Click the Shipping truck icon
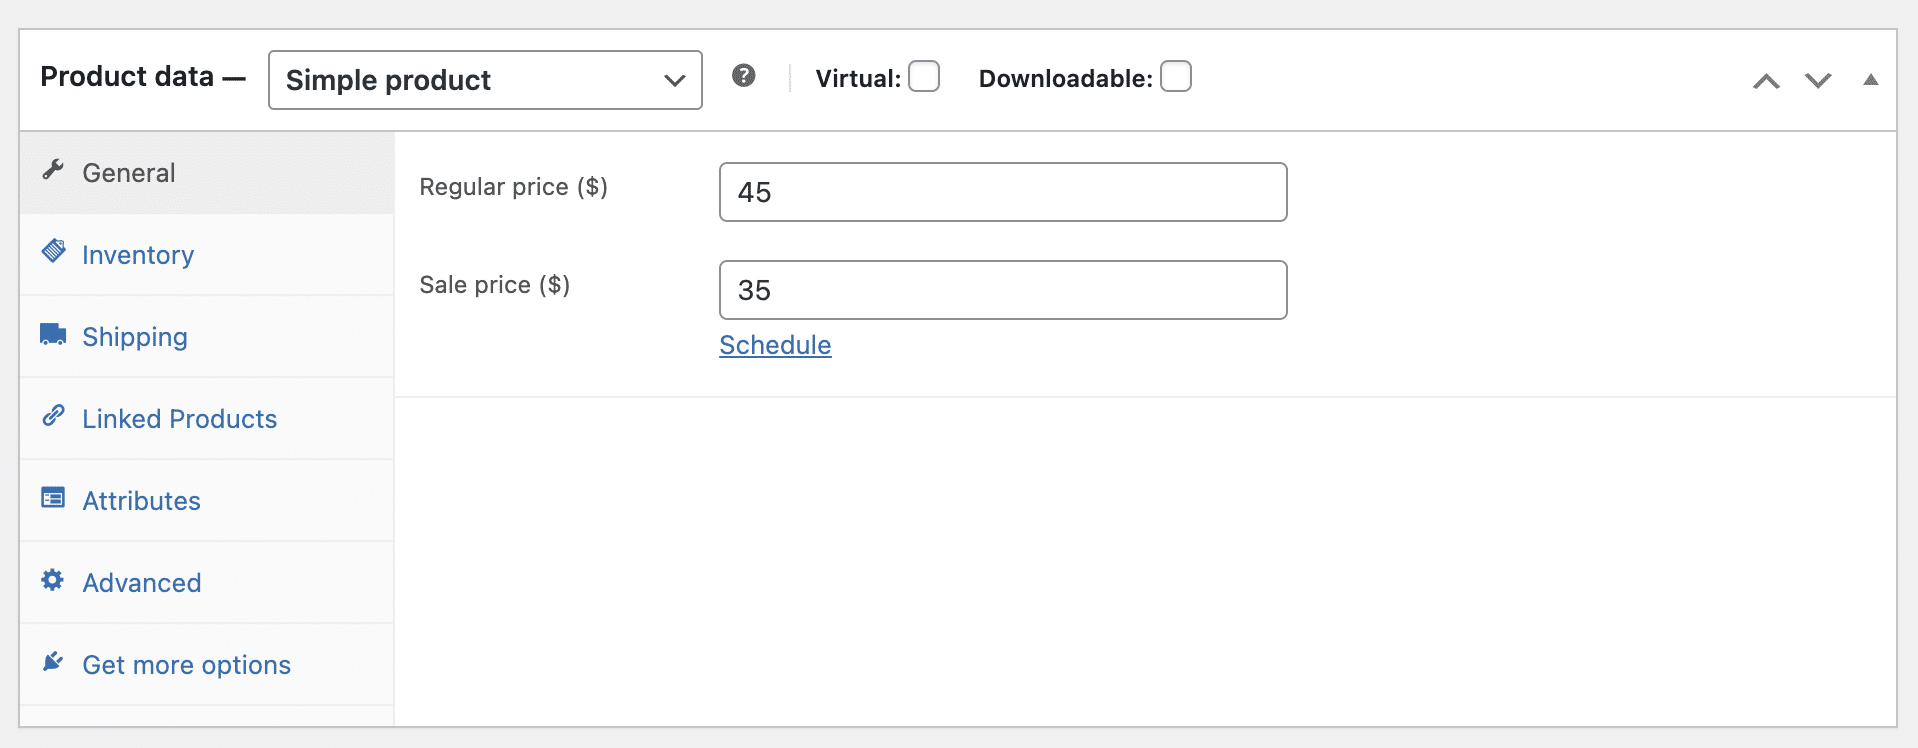 coord(53,334)
